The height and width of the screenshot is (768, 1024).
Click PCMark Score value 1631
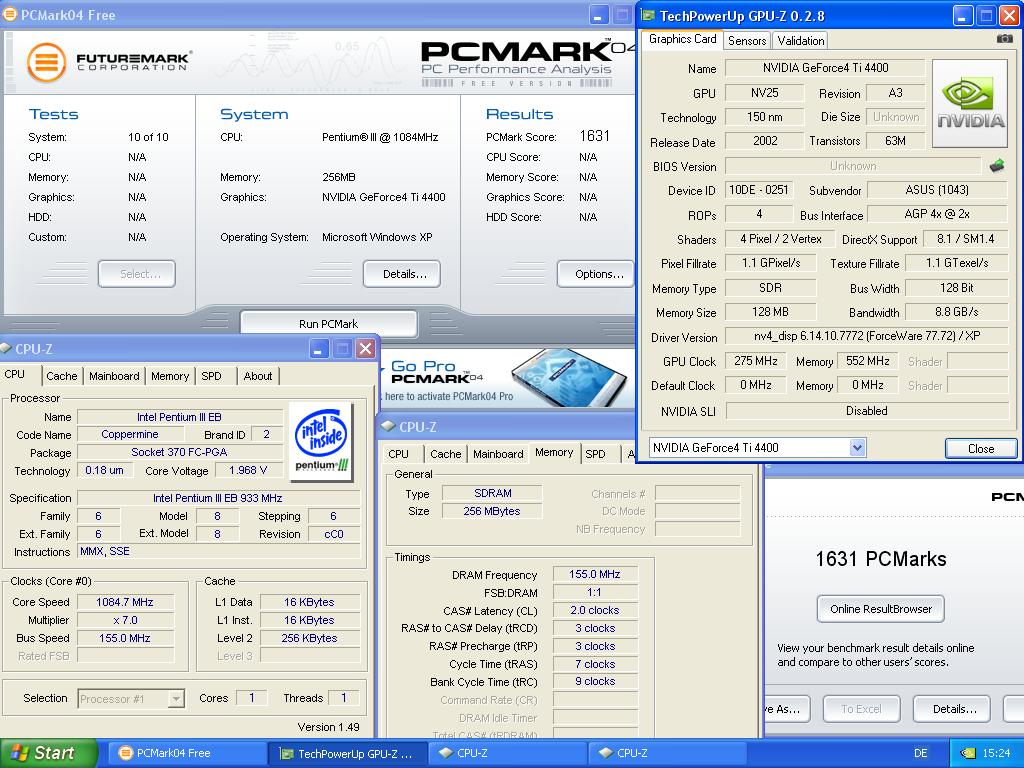point(594,136)
